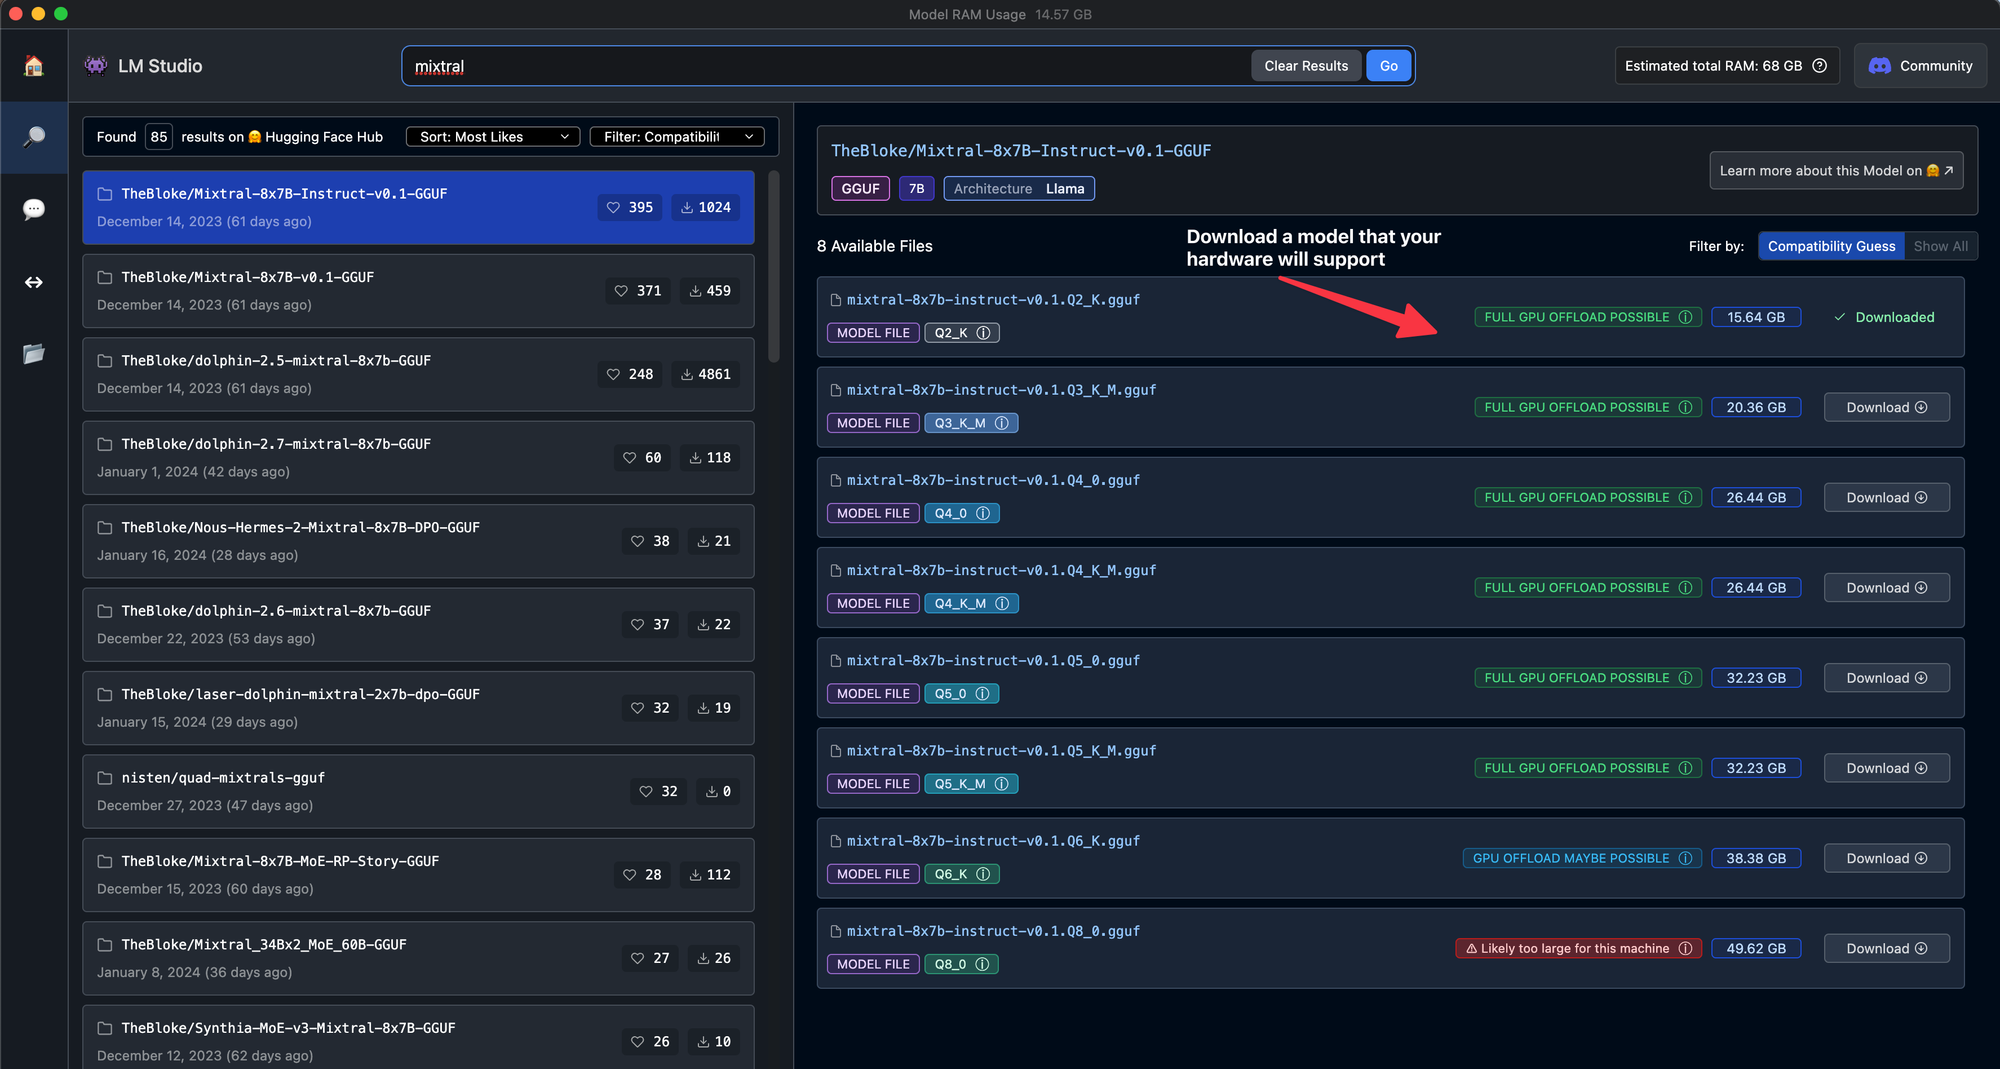The width and height of the screenshot is (2000, 1069).
Task: Click the mixtral search input field
Action: (826, 66)
